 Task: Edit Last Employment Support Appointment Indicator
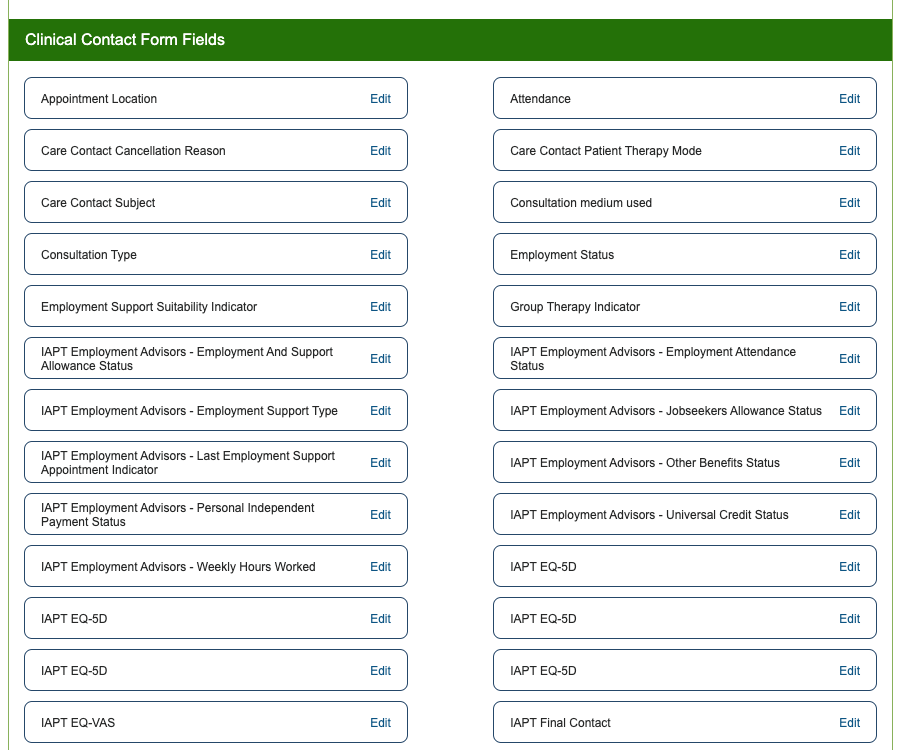(380, 463)
